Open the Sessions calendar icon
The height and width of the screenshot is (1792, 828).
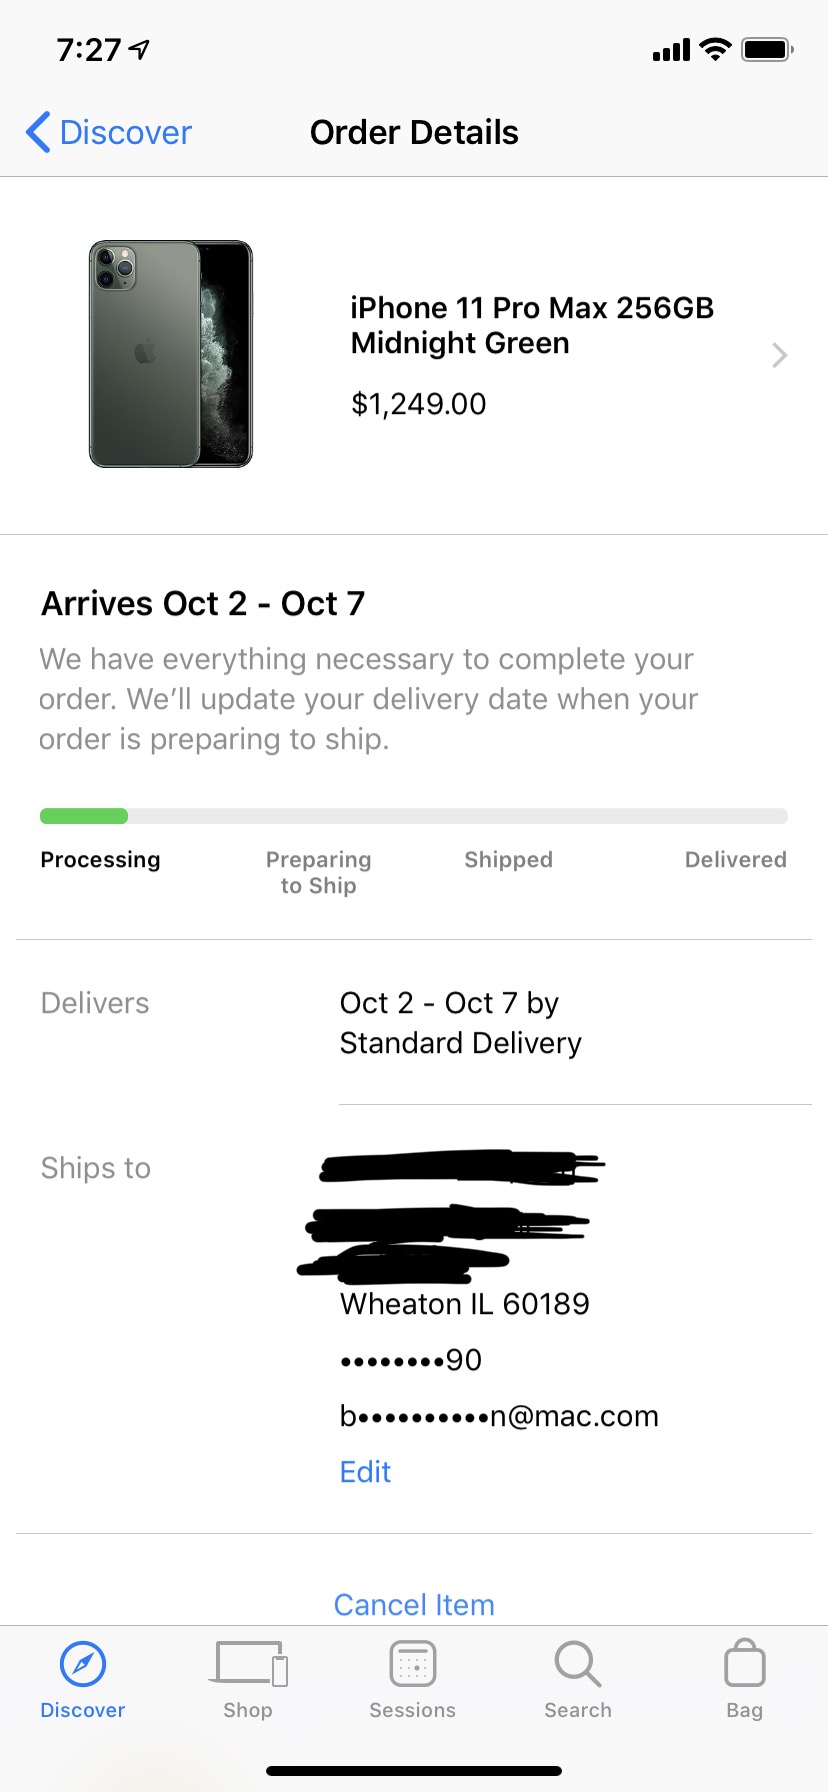(x=413, y=1664)
